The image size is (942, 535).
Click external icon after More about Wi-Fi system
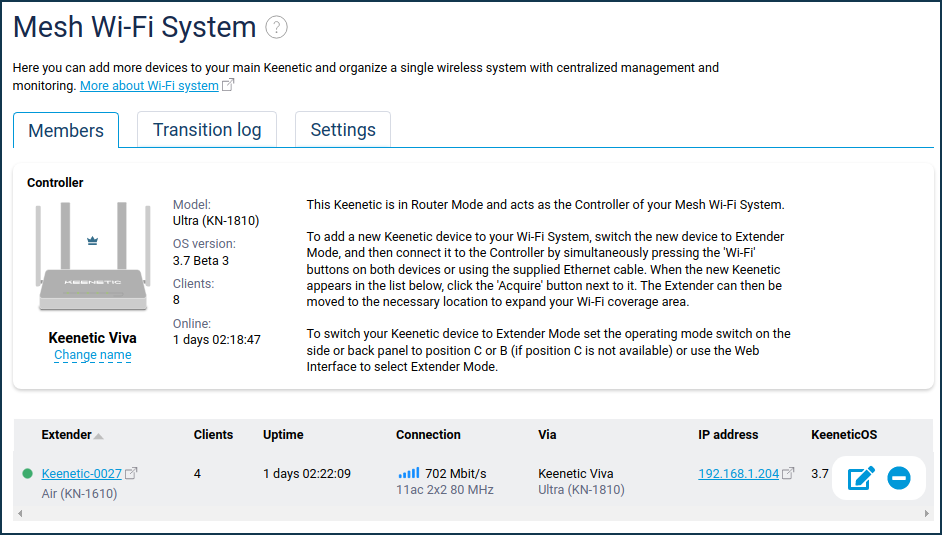tap(228, 85)
